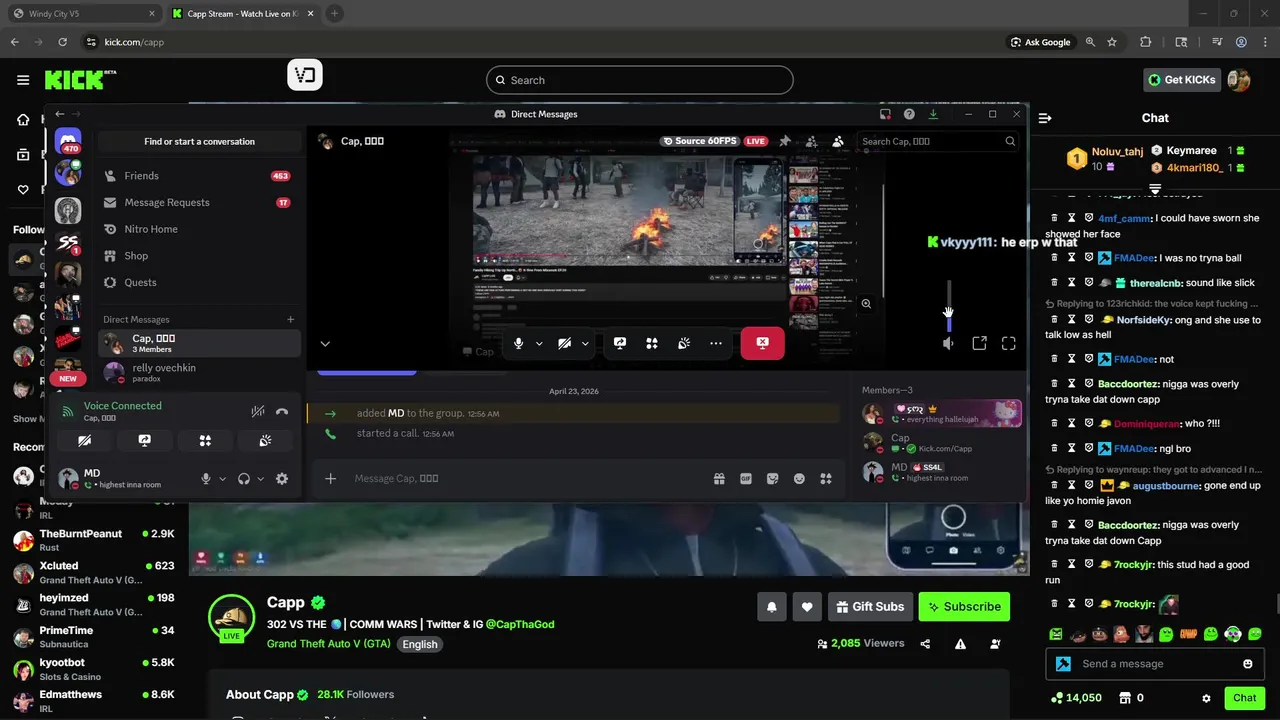Image resolution: width=1280 pixels, height=720 pixels.
Task: Toggle notifications bell for Capp
Action: (x=772, y=606)
